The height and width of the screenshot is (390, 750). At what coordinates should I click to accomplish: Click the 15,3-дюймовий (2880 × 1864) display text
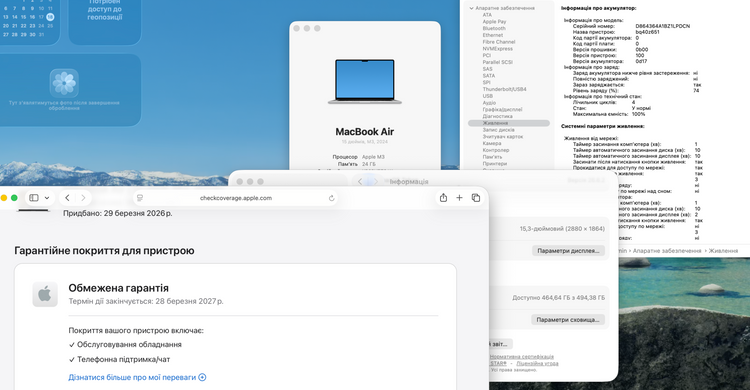pos(562,229)
